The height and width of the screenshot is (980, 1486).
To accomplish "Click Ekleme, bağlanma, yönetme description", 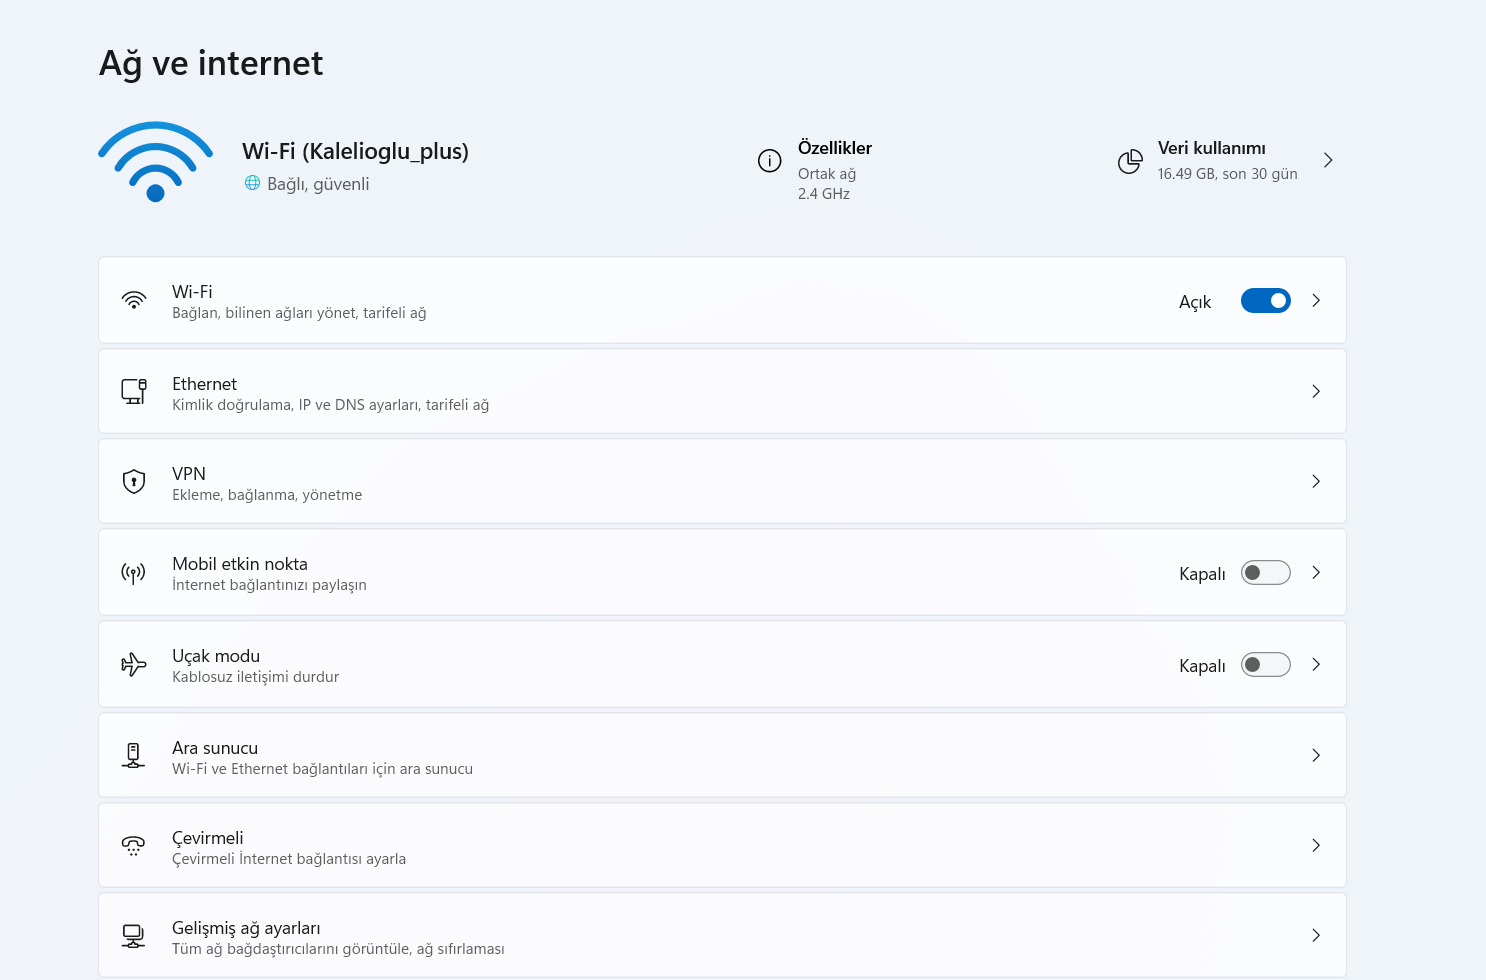I will (267, 495).
